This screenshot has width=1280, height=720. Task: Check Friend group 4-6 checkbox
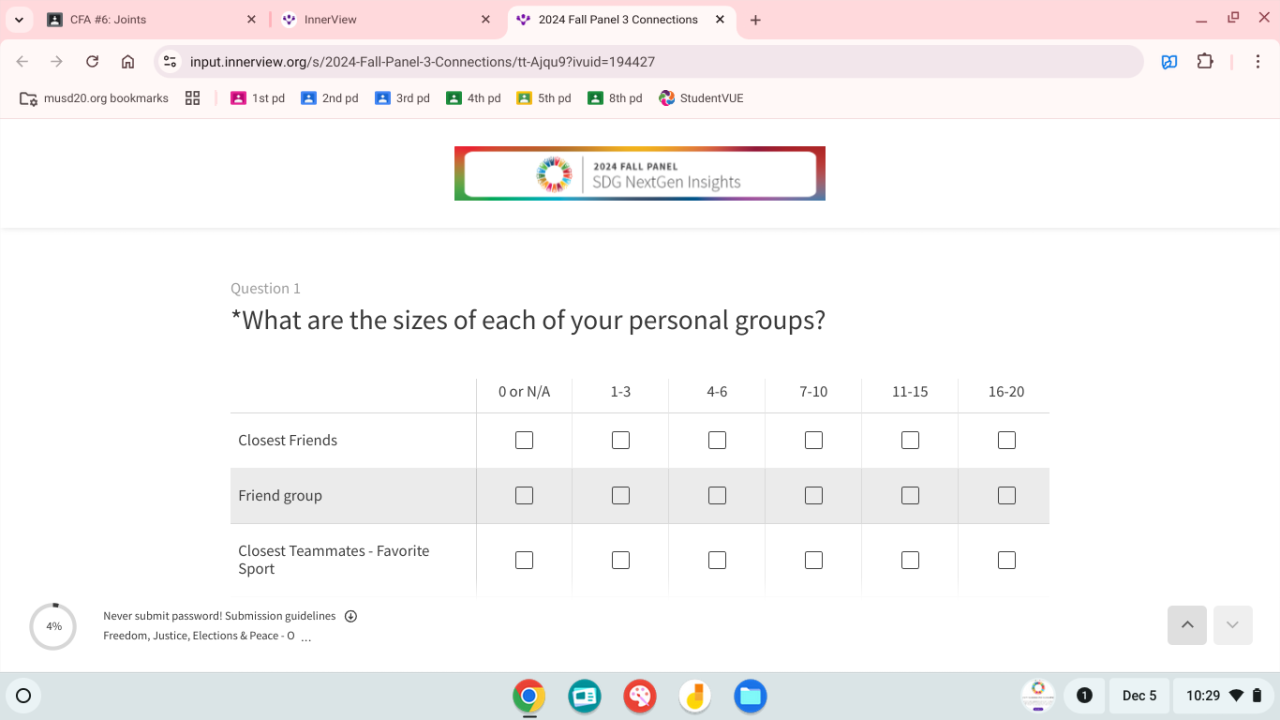coord(717,496)
